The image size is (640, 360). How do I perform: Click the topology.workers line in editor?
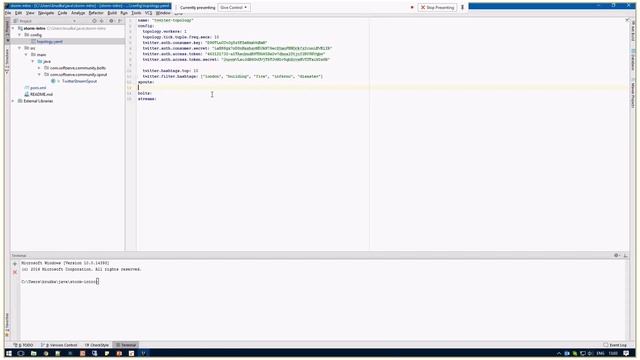pos(164,31)
